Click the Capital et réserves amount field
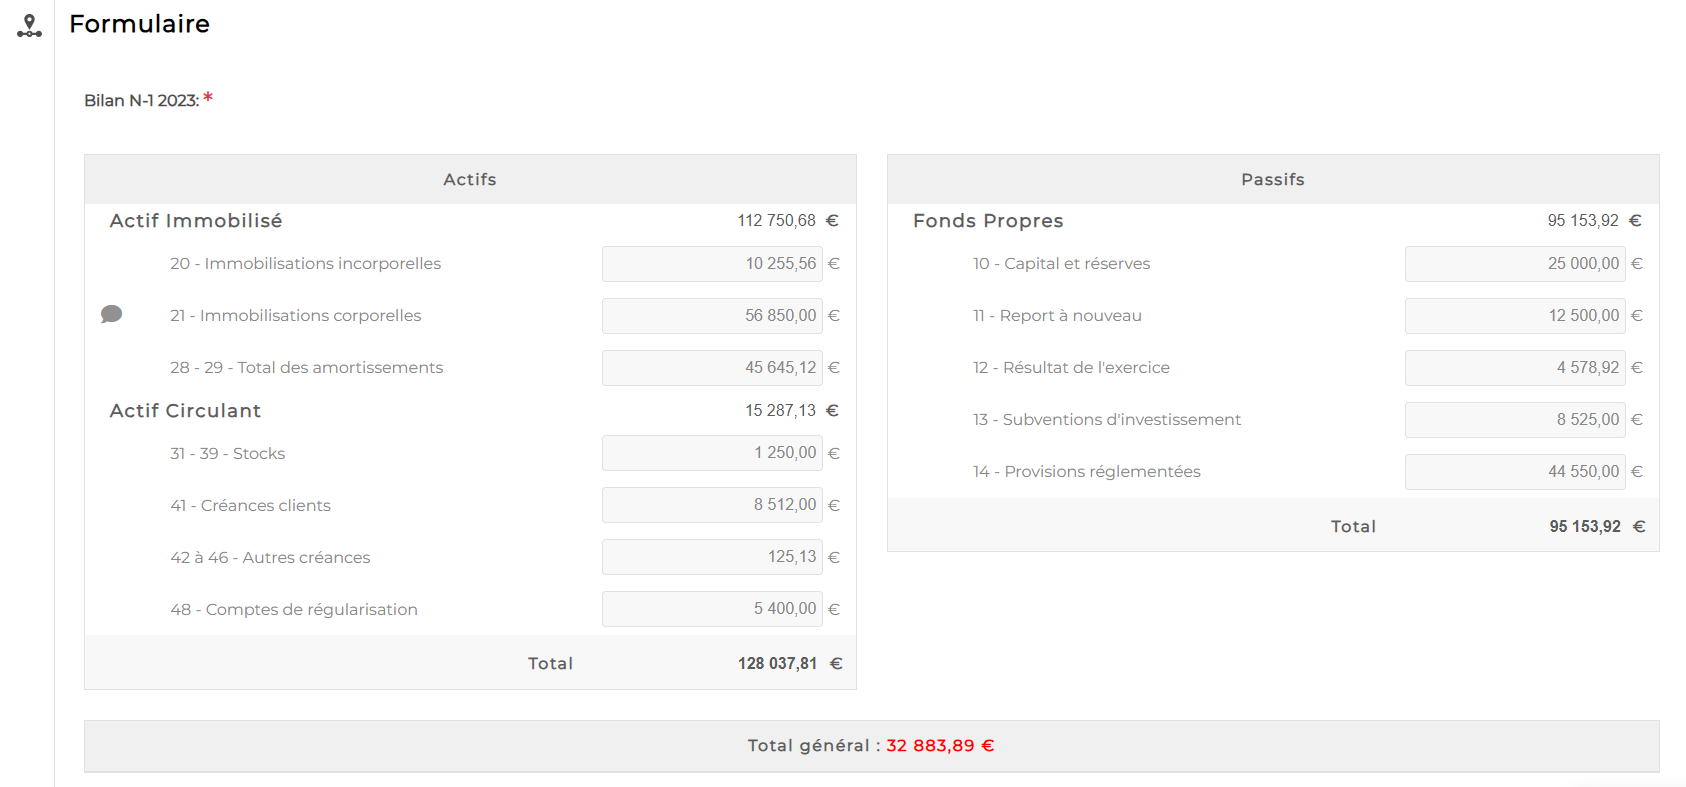This screenshot has height=787, width=1686. [1514, 264]
